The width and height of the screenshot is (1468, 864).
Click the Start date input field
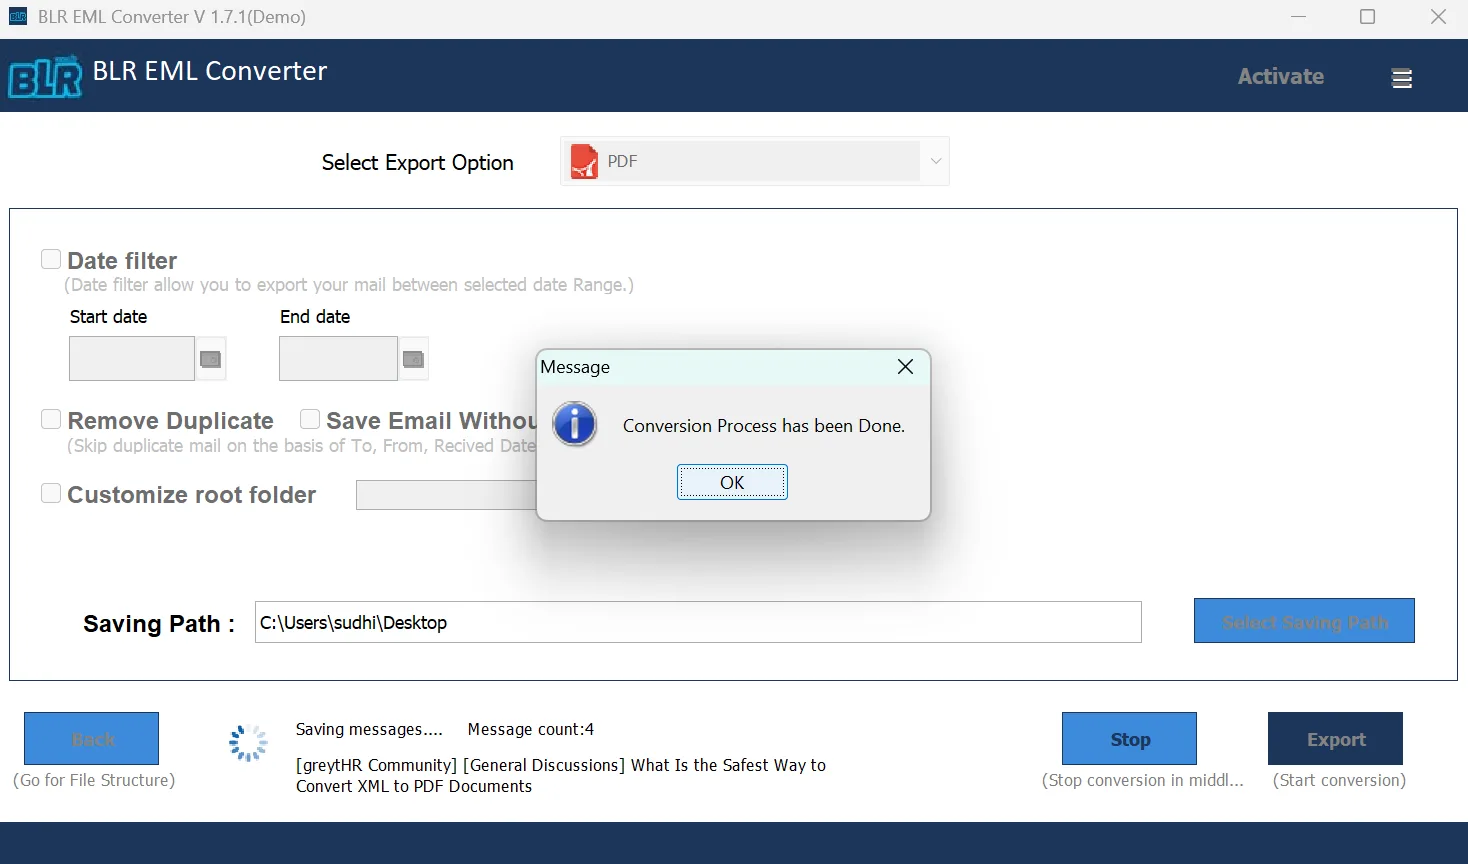tap(131, 359)
